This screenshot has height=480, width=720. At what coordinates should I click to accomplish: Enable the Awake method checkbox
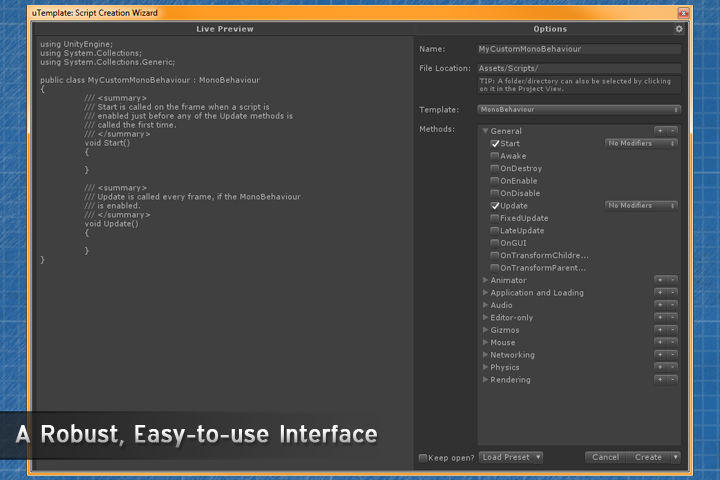tap(495, 156)
